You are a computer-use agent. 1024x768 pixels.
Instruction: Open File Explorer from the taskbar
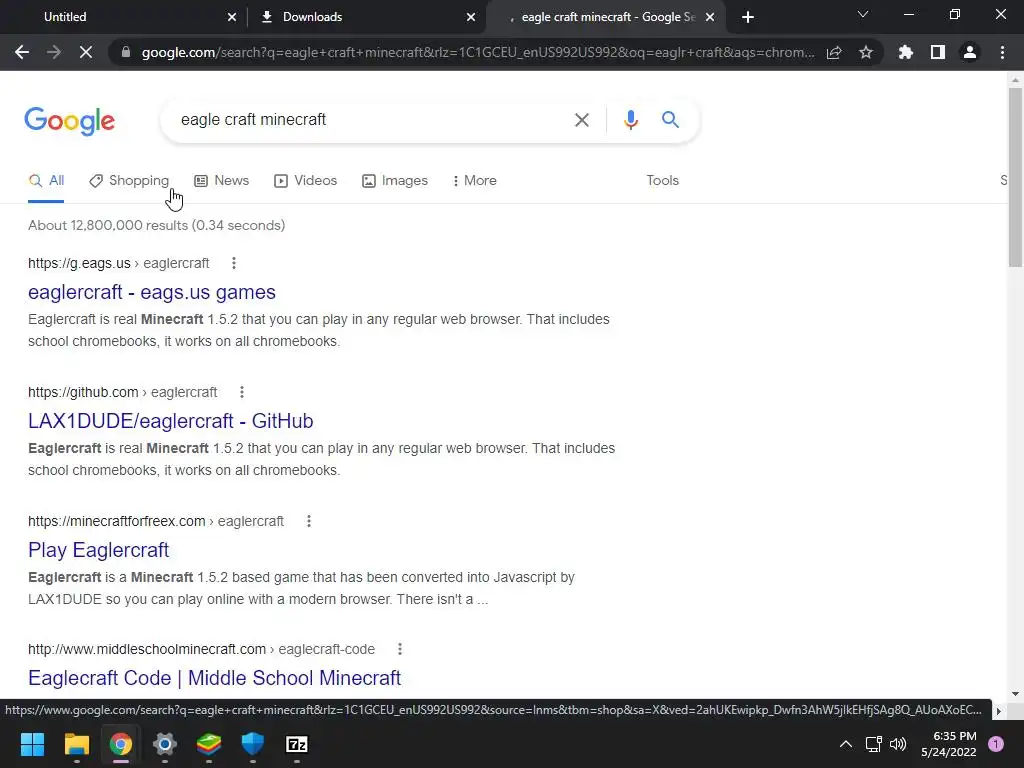(x=76, y=744)
